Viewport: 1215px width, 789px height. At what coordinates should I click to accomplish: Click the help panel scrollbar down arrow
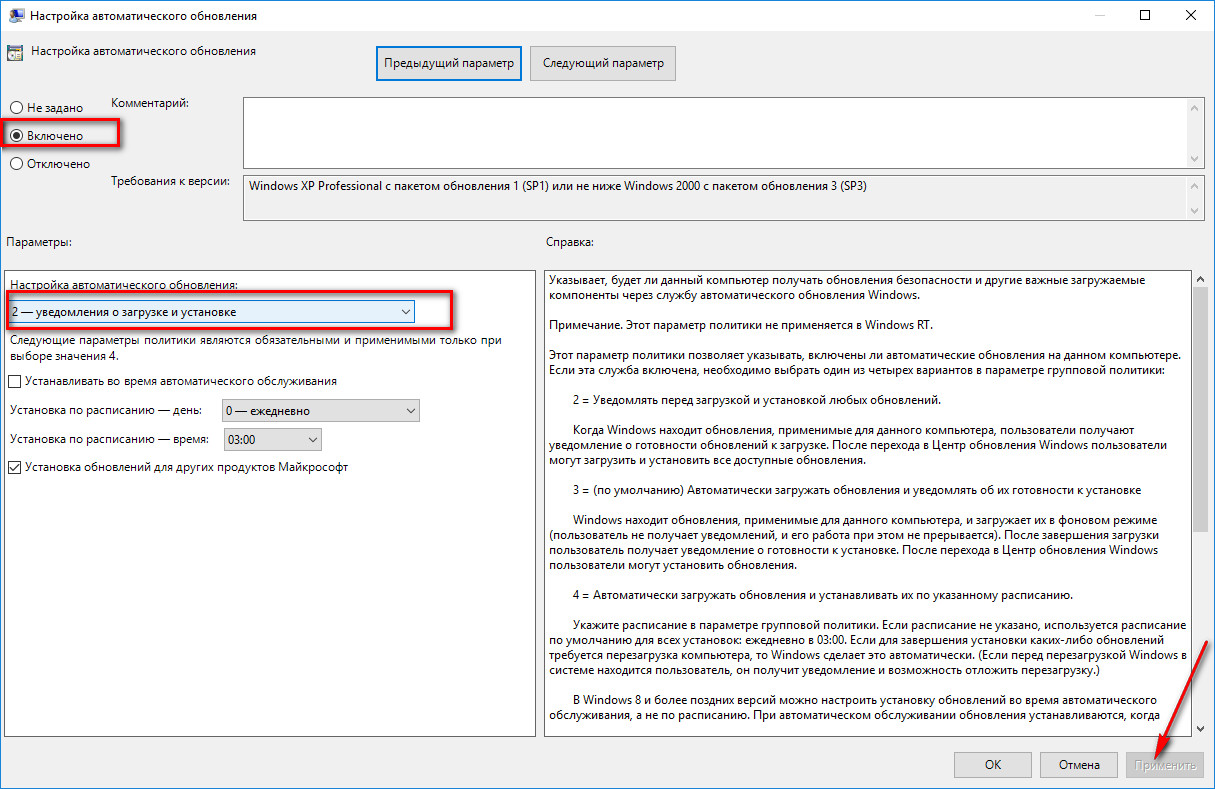pyautogui.click(x=1200, y=728)
